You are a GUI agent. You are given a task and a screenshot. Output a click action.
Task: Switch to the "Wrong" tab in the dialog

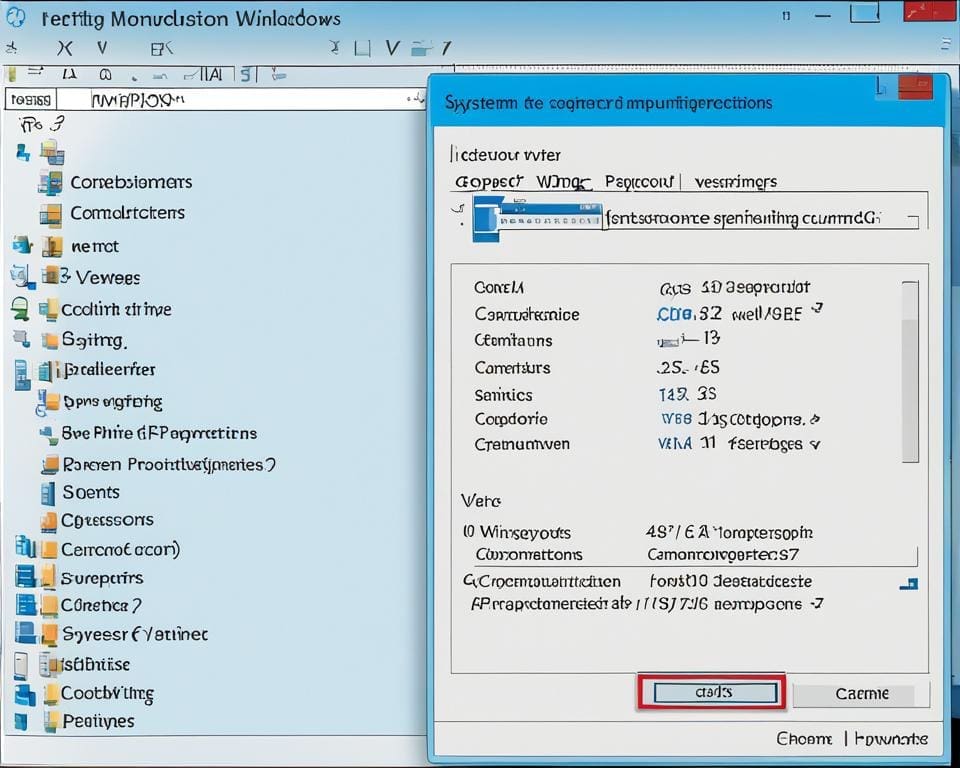563,182
